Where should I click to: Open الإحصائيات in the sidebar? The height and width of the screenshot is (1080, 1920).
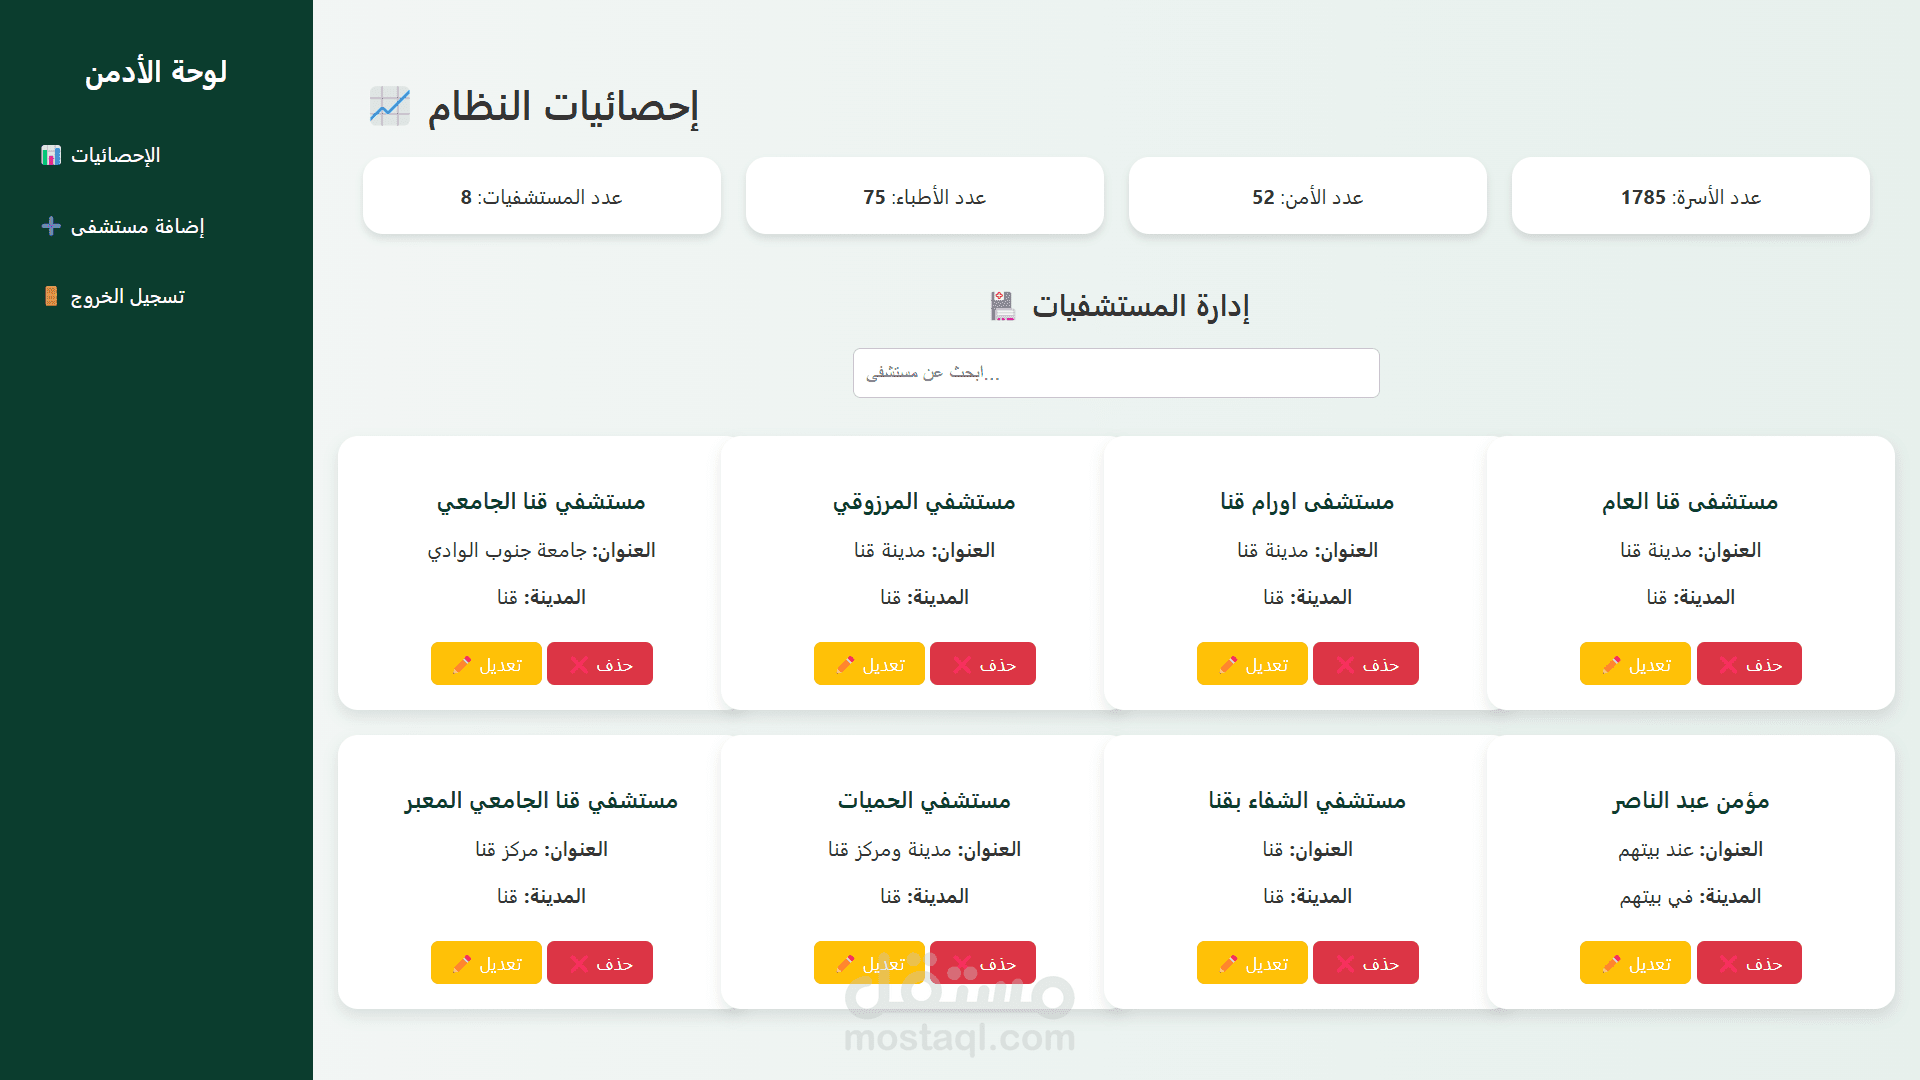[x=115, y=155]
